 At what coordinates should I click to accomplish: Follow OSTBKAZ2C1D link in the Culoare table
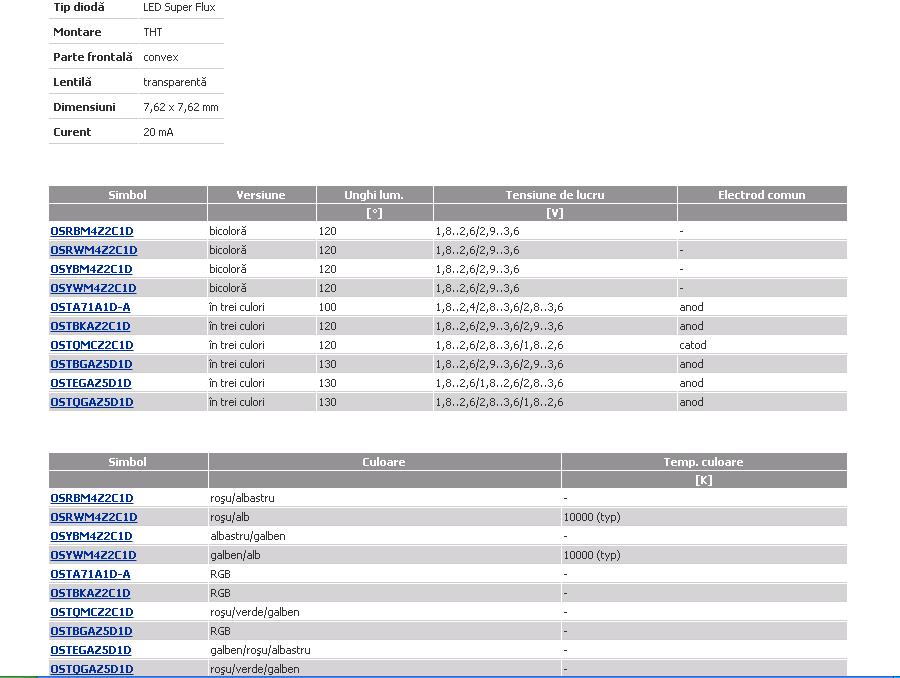pos(90,593)
